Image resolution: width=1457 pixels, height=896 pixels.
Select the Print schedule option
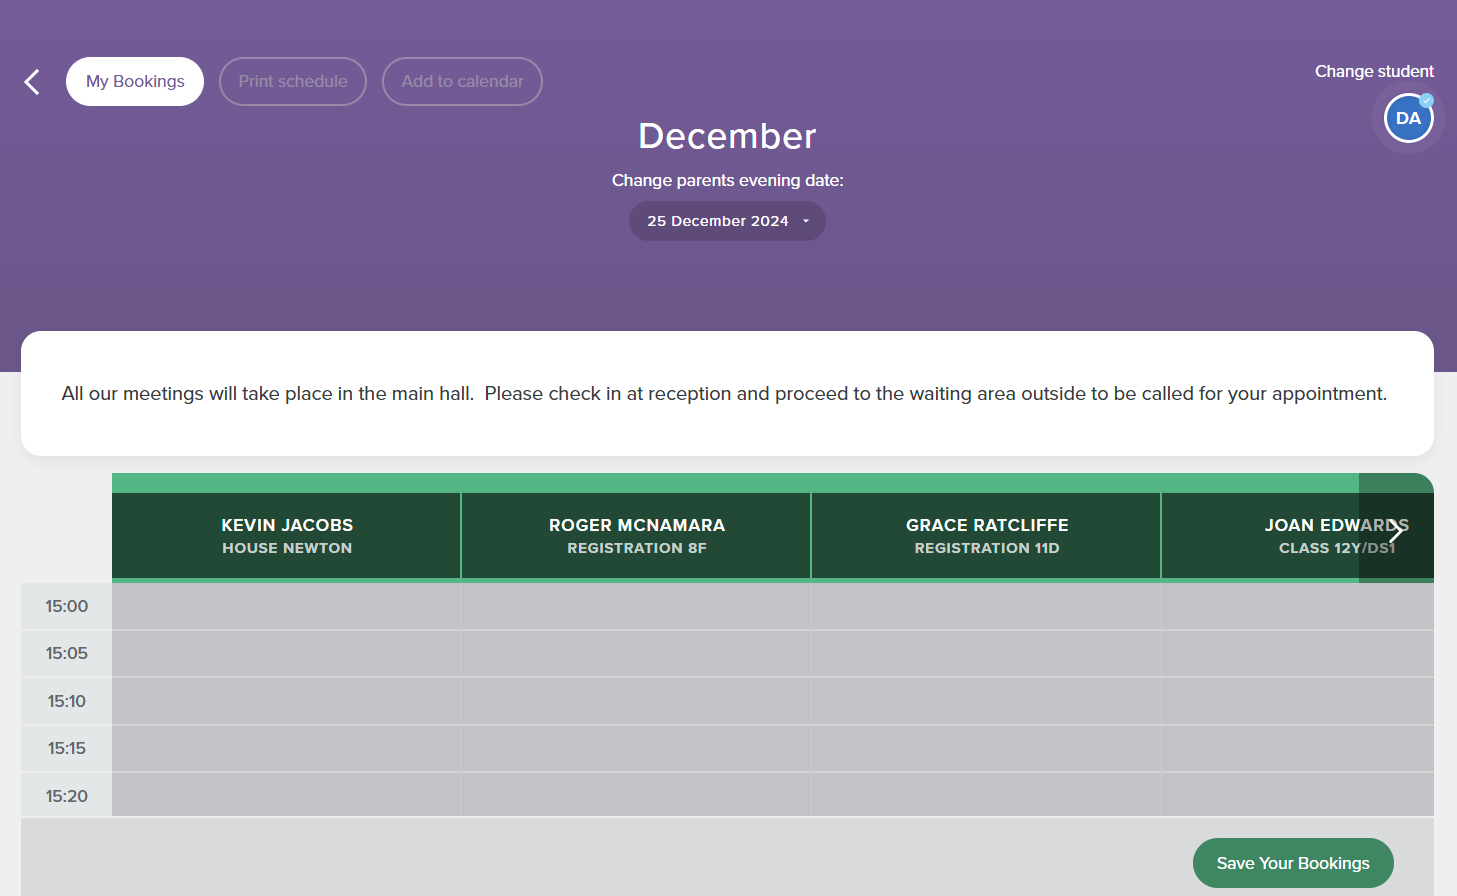coord(292,81)
